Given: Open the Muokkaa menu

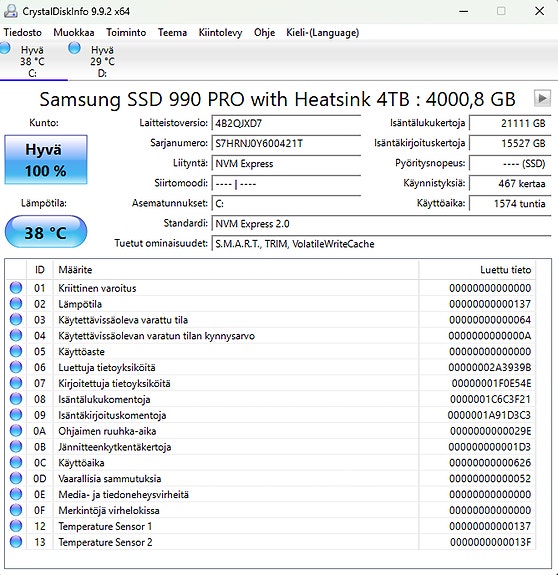Looking at the screenshot, I should (74, 32).
